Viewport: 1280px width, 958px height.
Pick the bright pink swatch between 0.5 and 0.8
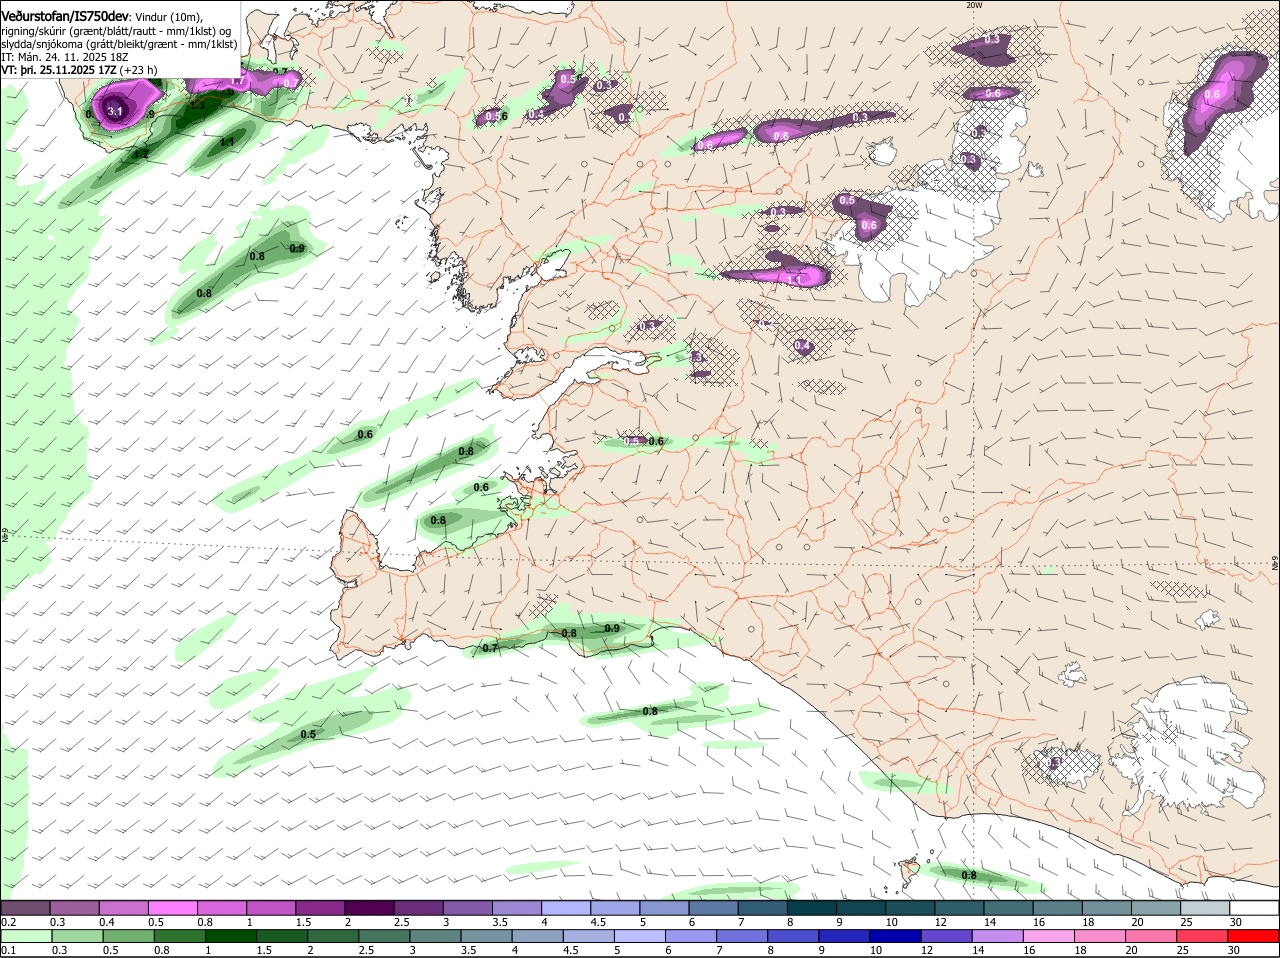click(172, 908)
